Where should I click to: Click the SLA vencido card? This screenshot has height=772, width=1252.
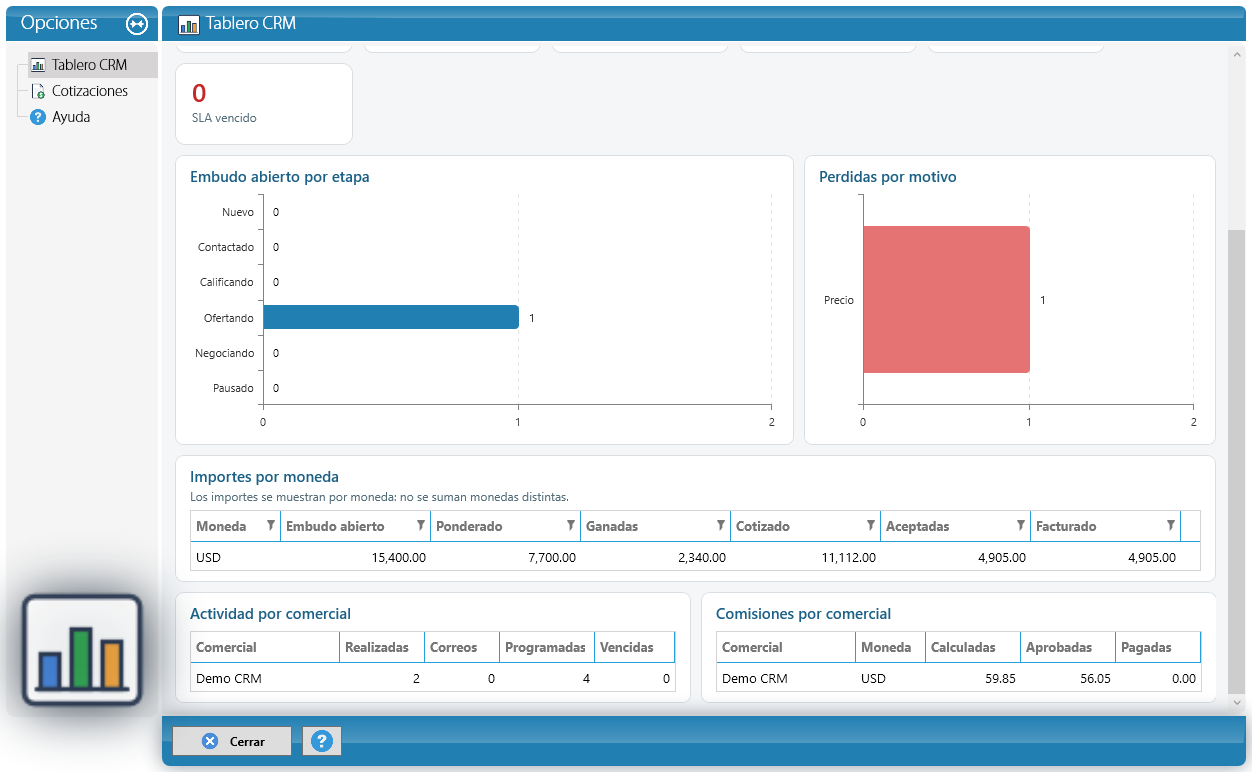tap(264, 104)
